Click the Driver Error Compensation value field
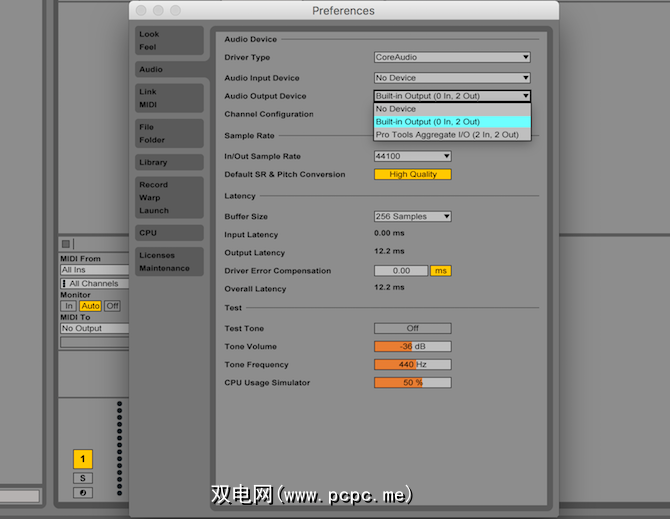Screen dimensions: 670x519 [x=401, y=271]
